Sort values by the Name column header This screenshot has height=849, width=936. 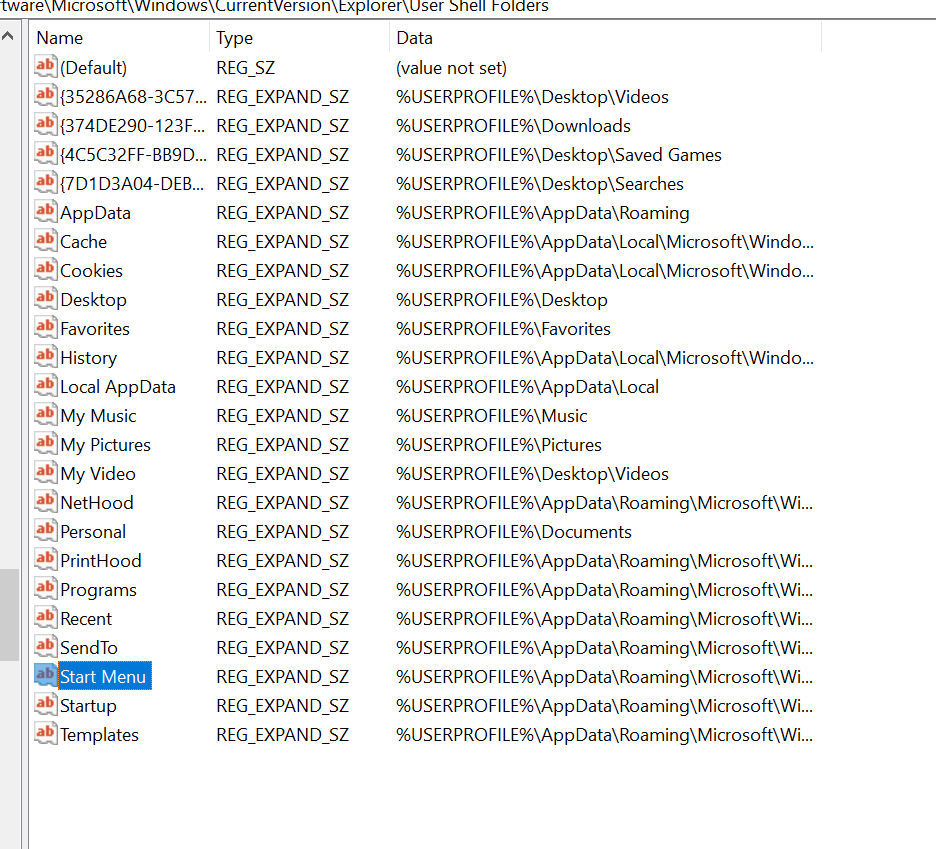click(119, 38)
